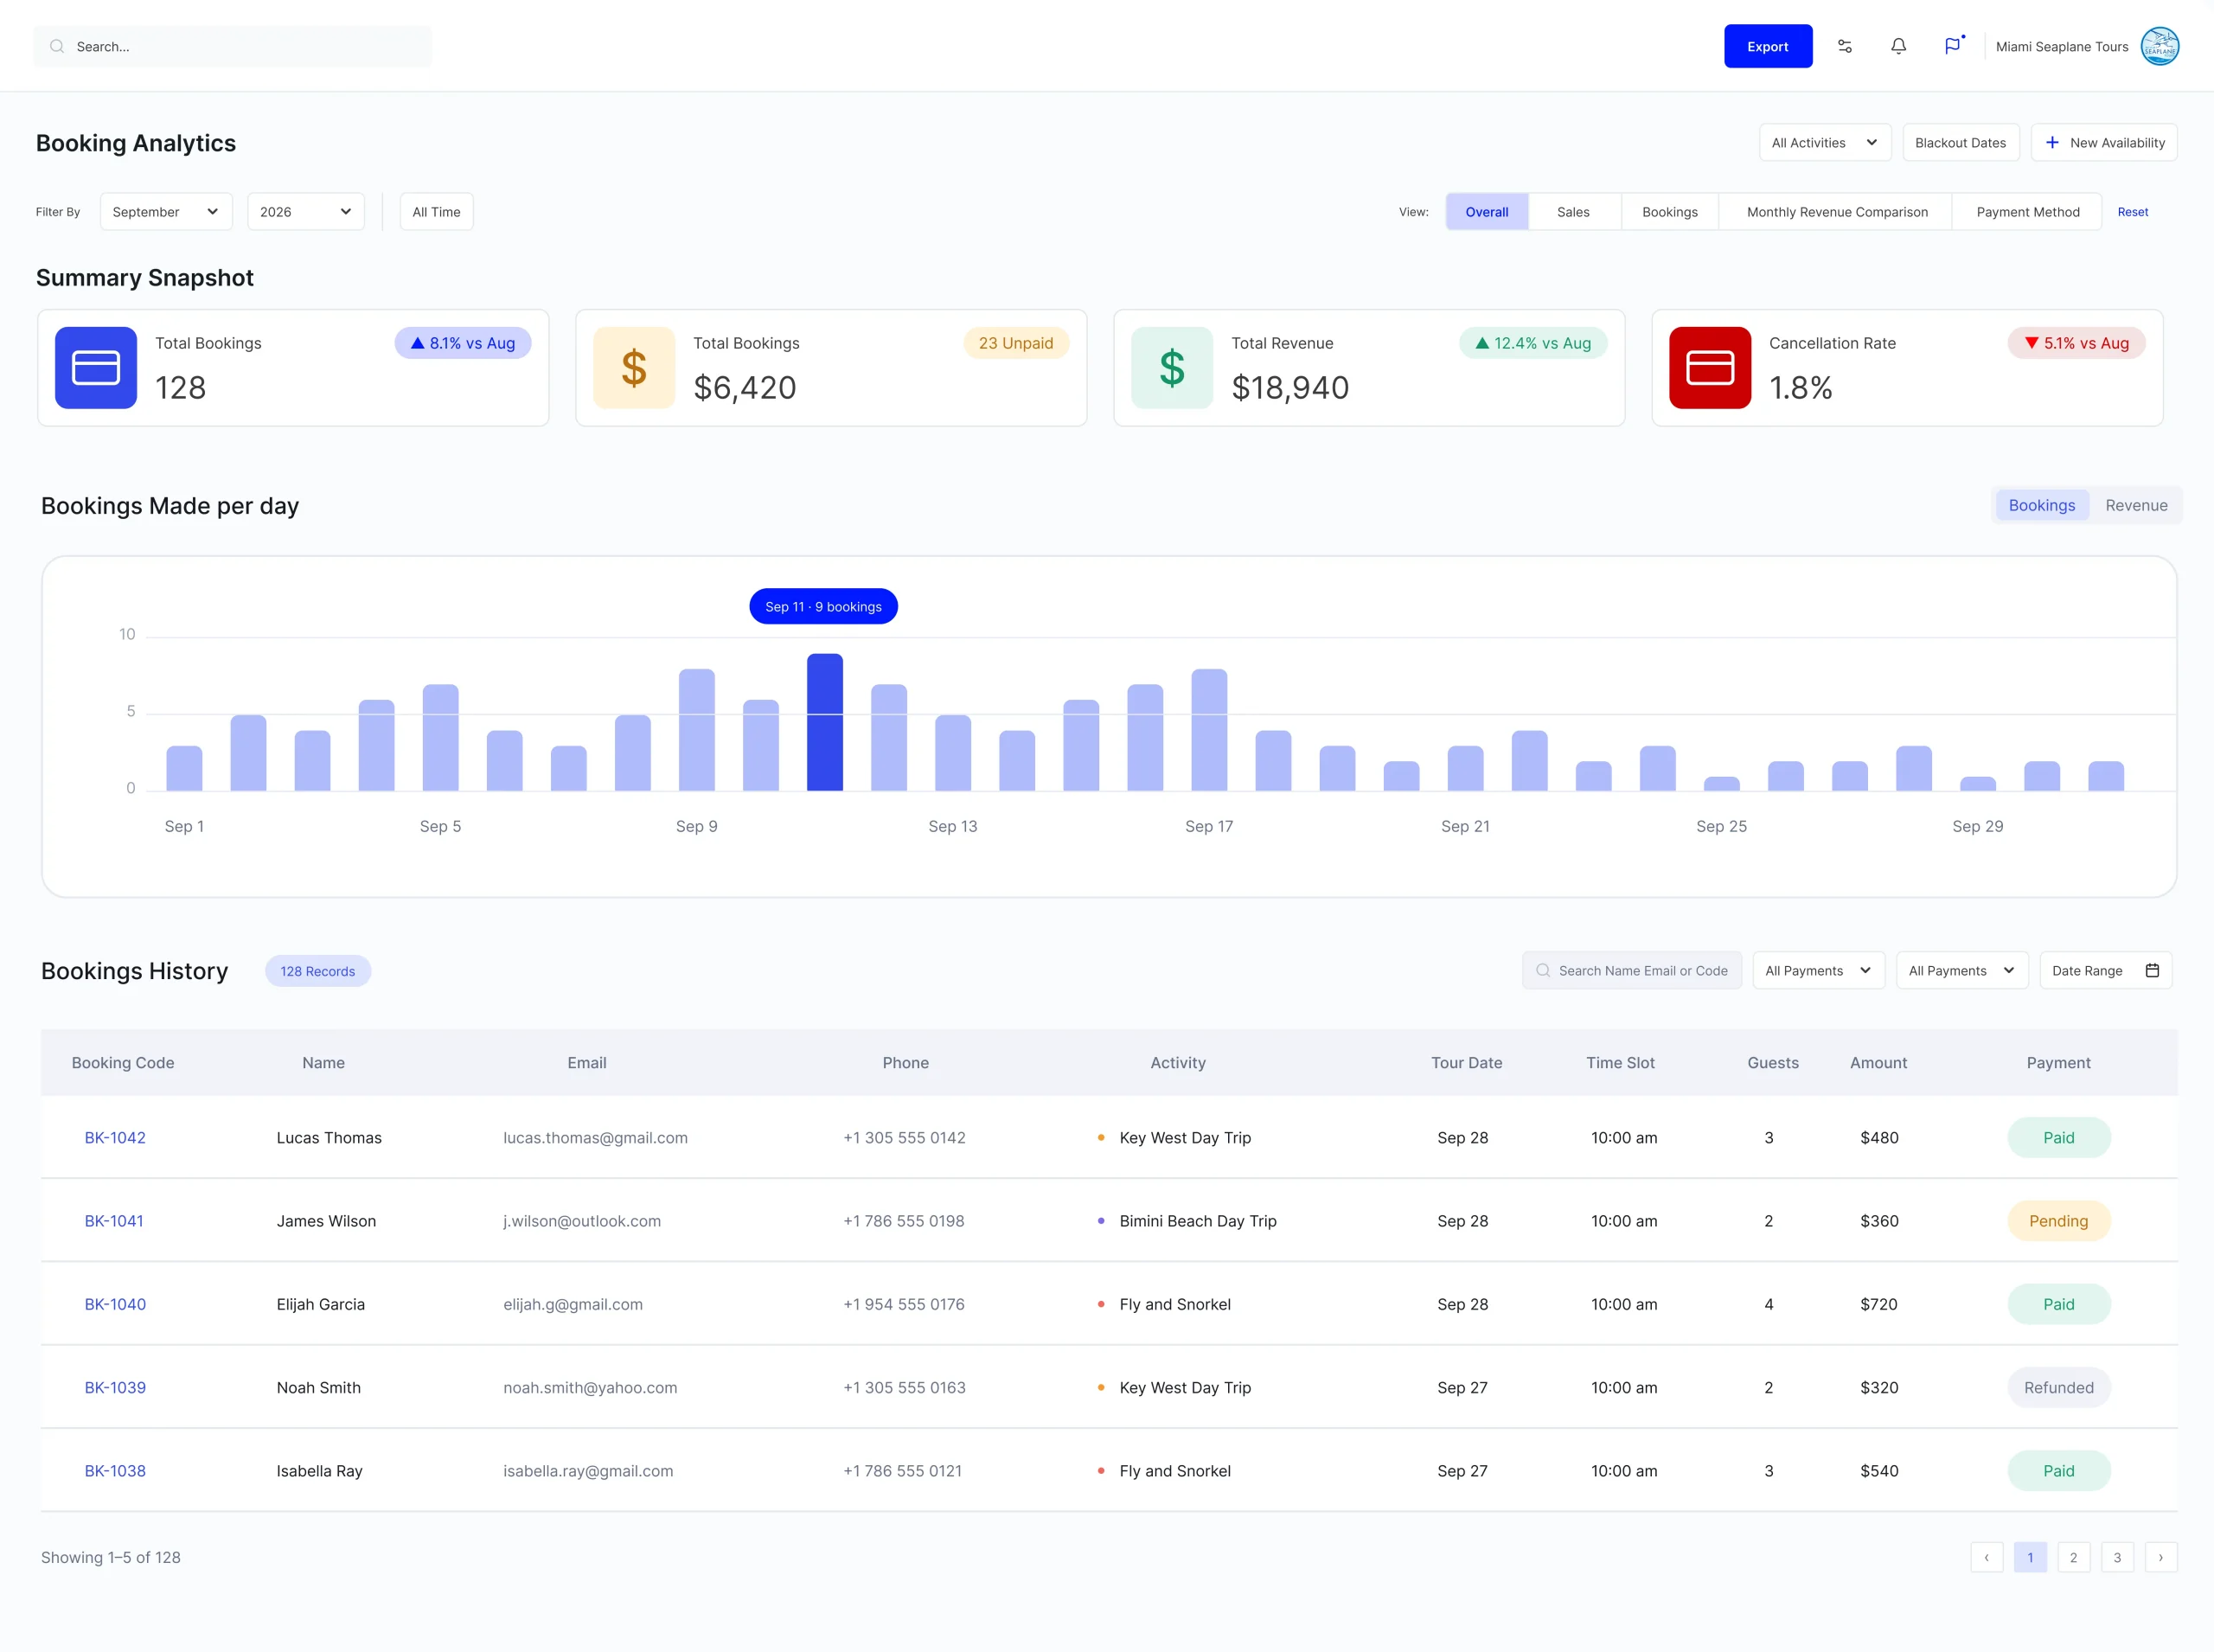Click the 128 Records badge
The height and width of the screenshot is (1652, 2214).
point(317,970)
